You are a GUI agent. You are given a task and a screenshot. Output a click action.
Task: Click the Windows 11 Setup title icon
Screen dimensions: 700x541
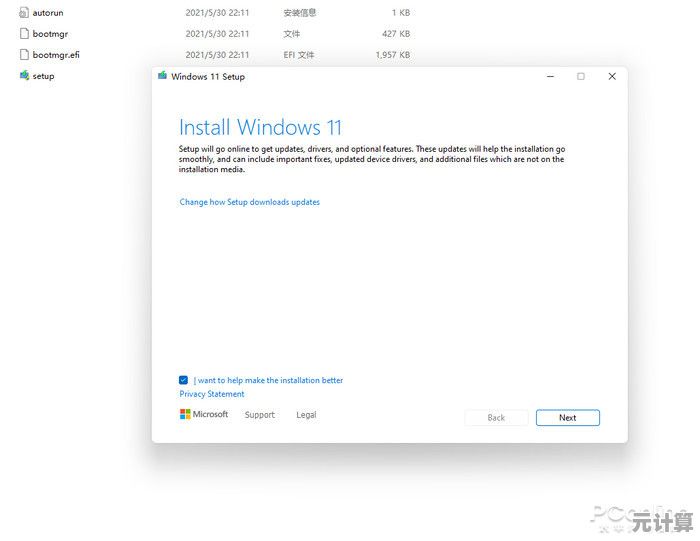tap(162, 76)
